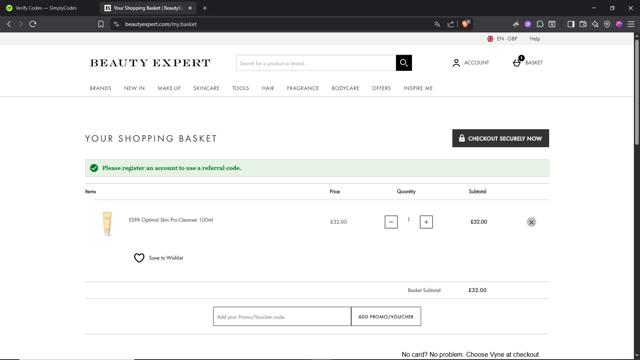Open the Make-Up menu
This screenshot has width=640, height=360.
click(x=169, y=88)
